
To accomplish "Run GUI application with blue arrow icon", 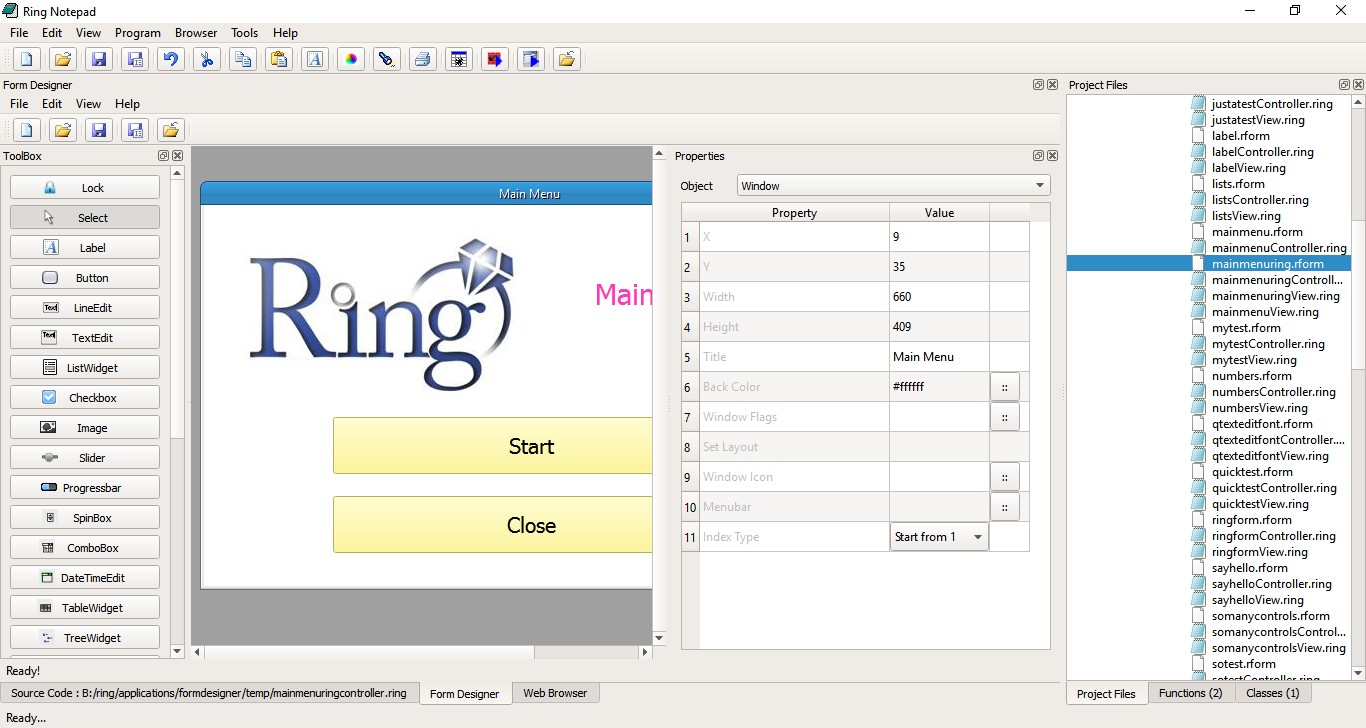I will (531, 59).
